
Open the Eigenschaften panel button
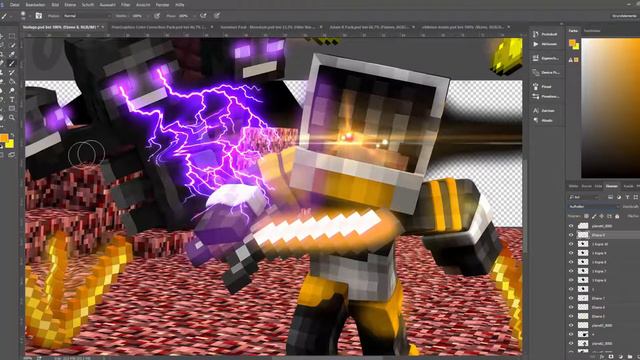(x=545, y=59)
